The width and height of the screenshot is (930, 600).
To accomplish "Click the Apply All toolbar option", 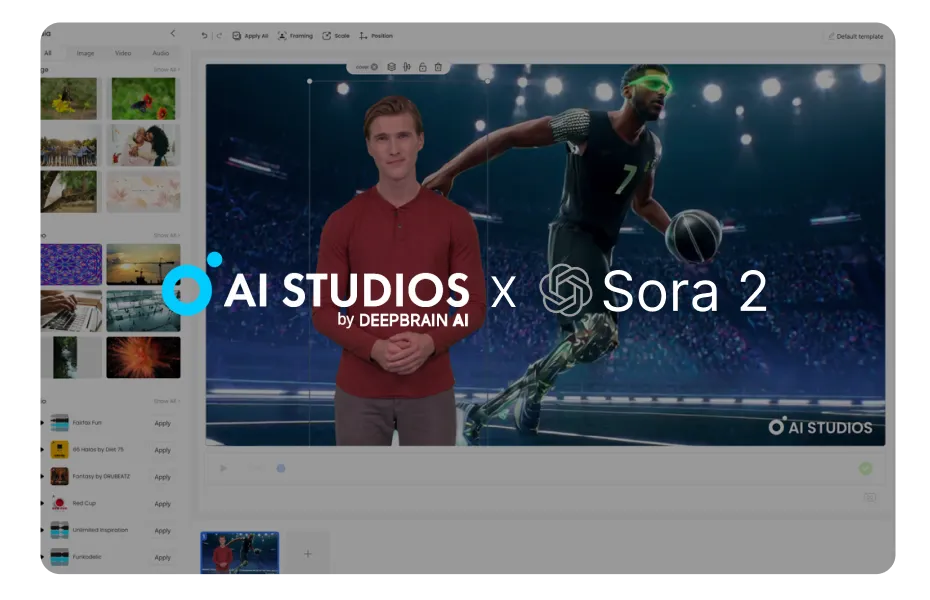I will (x=250, y=36).
